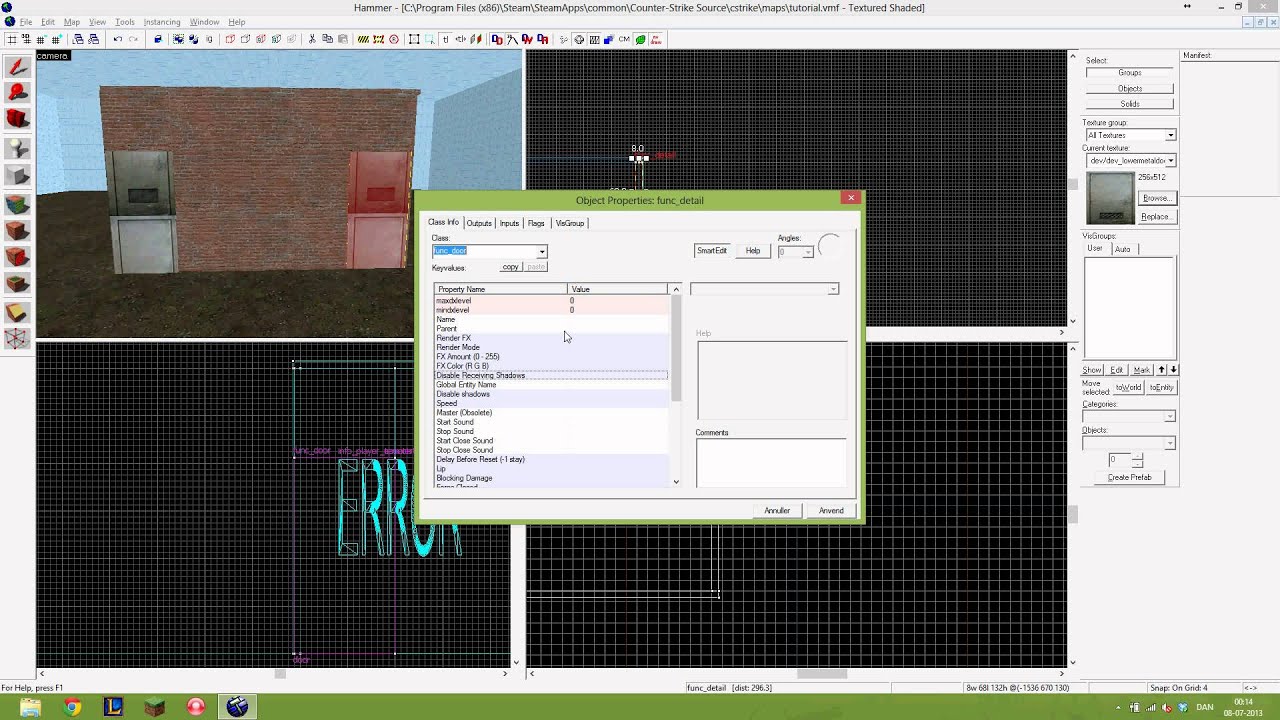Image resolution: width=1280 pixels, height=720 pixels.
Task: Toggle the SmartEdit button
Action: (x=712, y=251)
